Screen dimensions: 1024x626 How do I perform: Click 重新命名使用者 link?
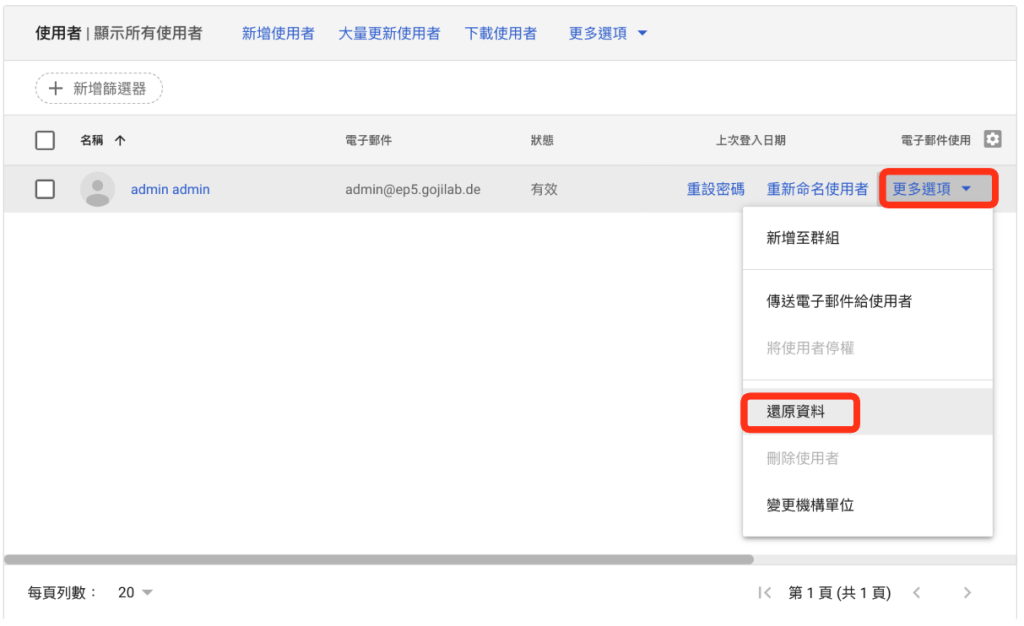tap(817, 189)
